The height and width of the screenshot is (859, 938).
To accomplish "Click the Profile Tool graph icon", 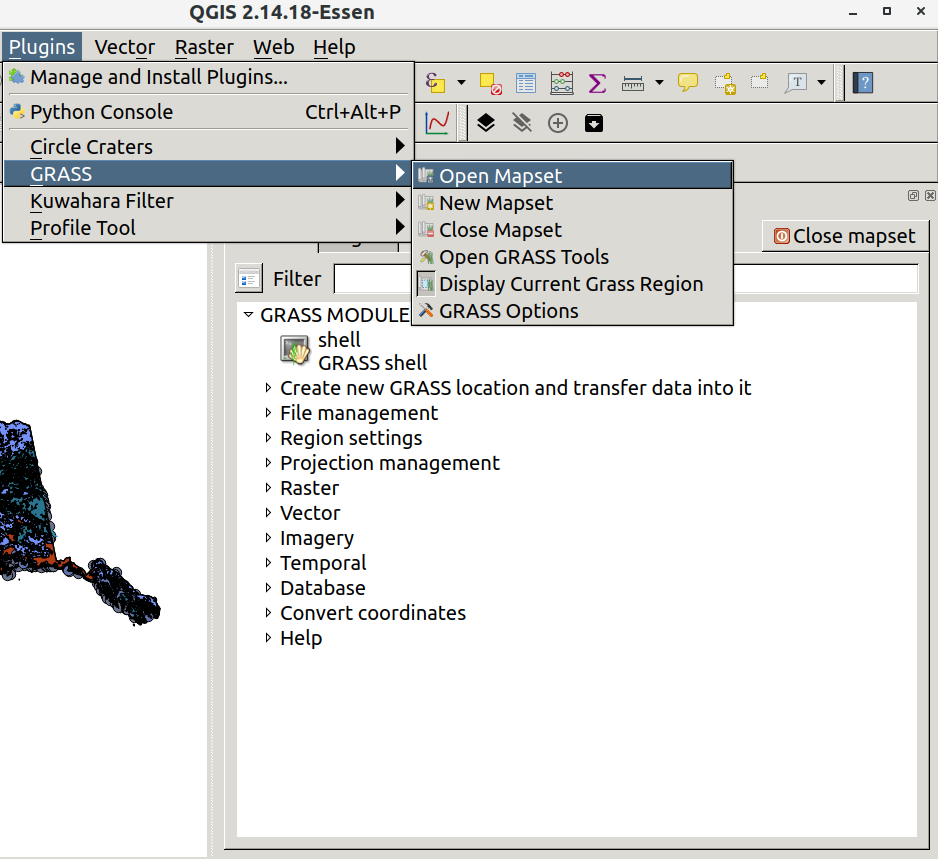I will point(437,123).
